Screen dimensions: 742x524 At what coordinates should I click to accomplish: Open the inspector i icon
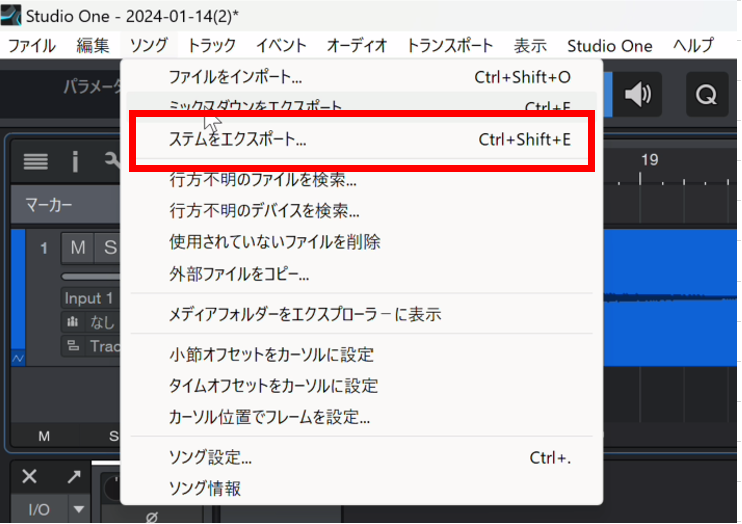[x=75, y=161]
